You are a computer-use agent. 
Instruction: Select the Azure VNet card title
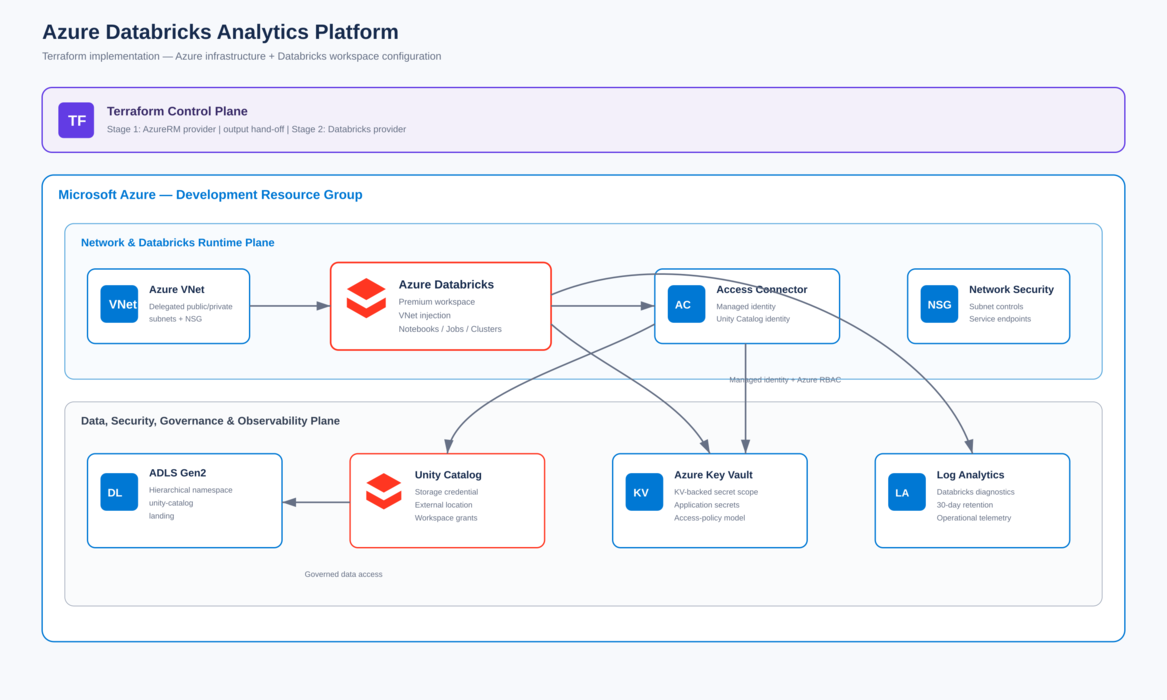(176, 289)
